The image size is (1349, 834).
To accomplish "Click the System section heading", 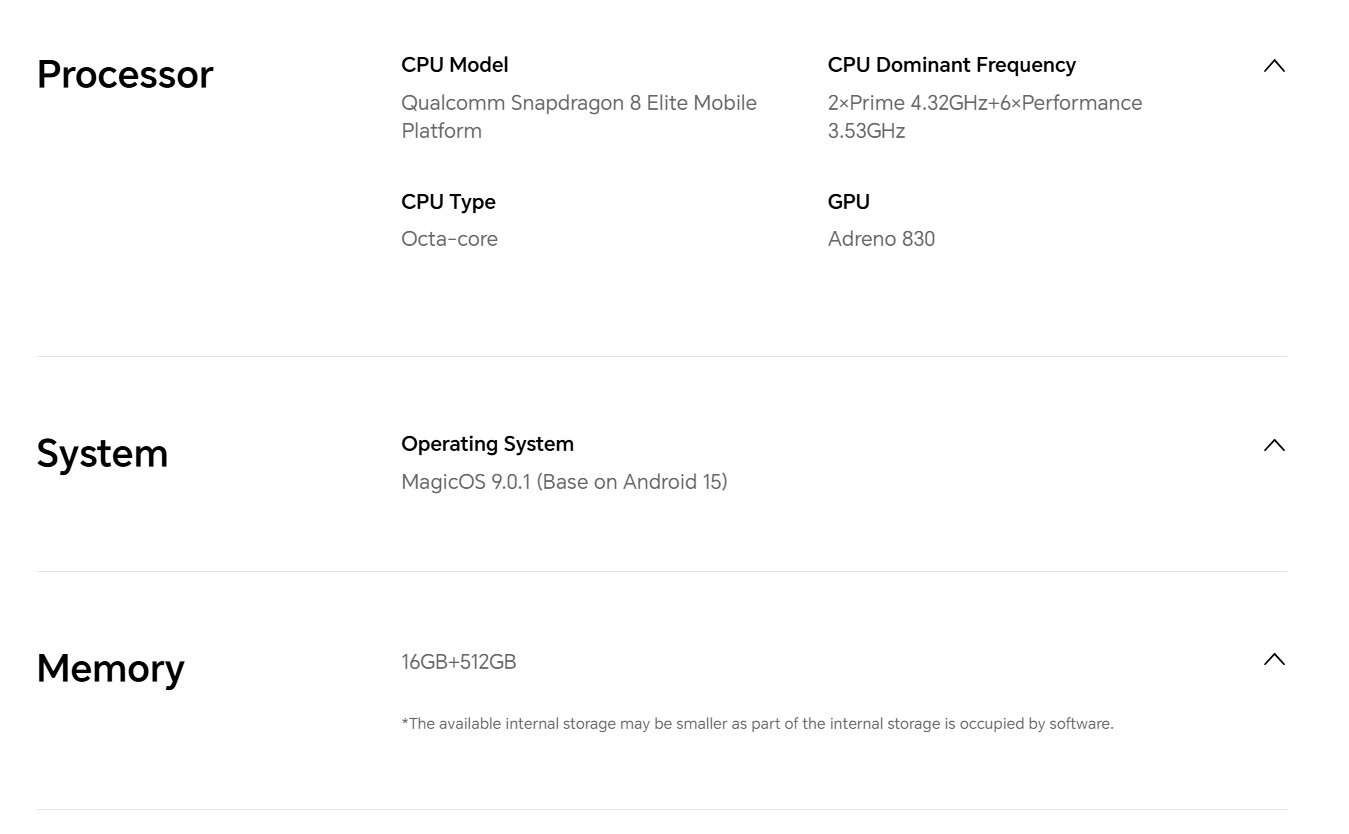I will (x=102, y=454).
